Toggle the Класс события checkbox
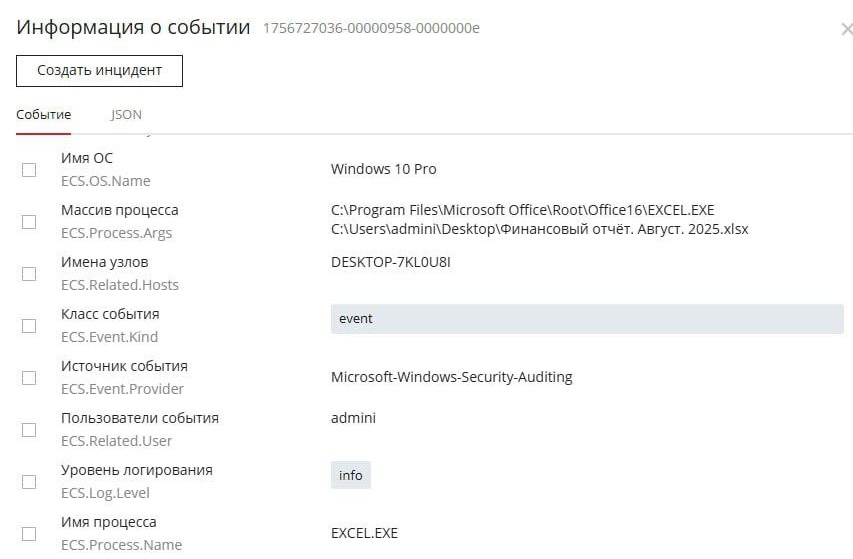853x559 pixels. coord(29,326)
